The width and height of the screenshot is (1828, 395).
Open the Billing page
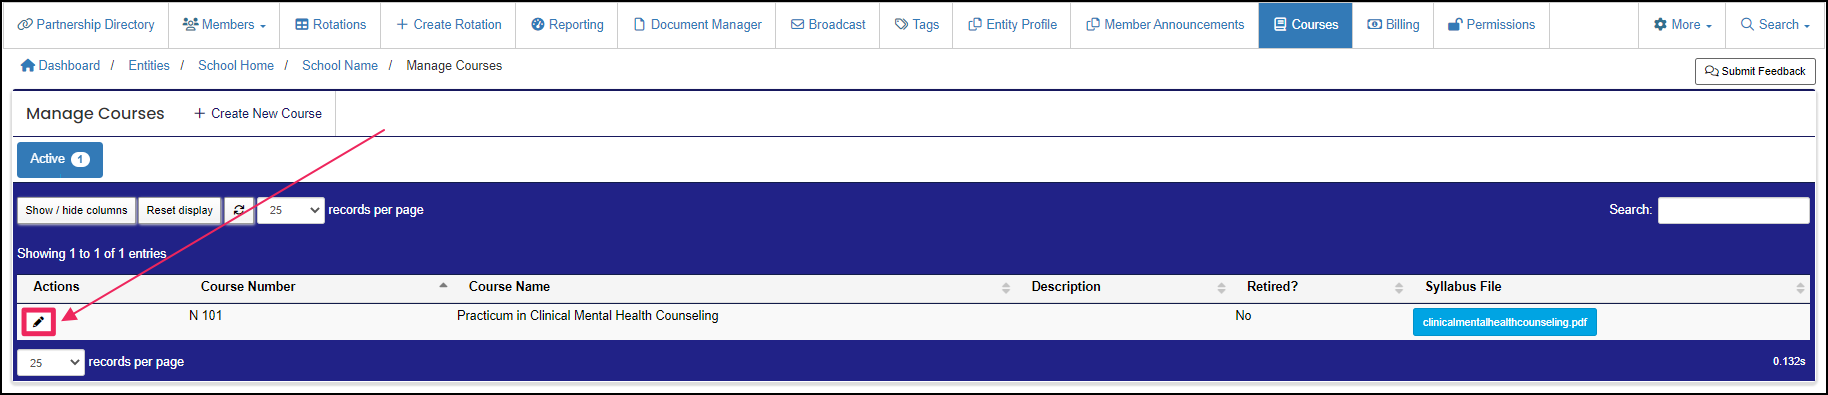[x=1393, y=24]
